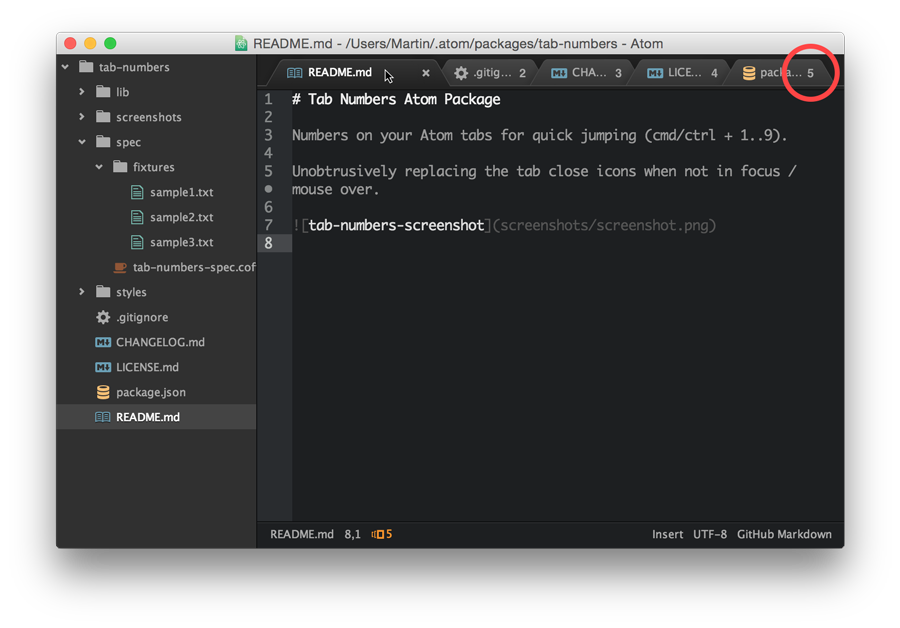Click the Atom file icon in title bar
This screenshot has height=628, width=900.
pyautogui.click(x=241, y=44)
